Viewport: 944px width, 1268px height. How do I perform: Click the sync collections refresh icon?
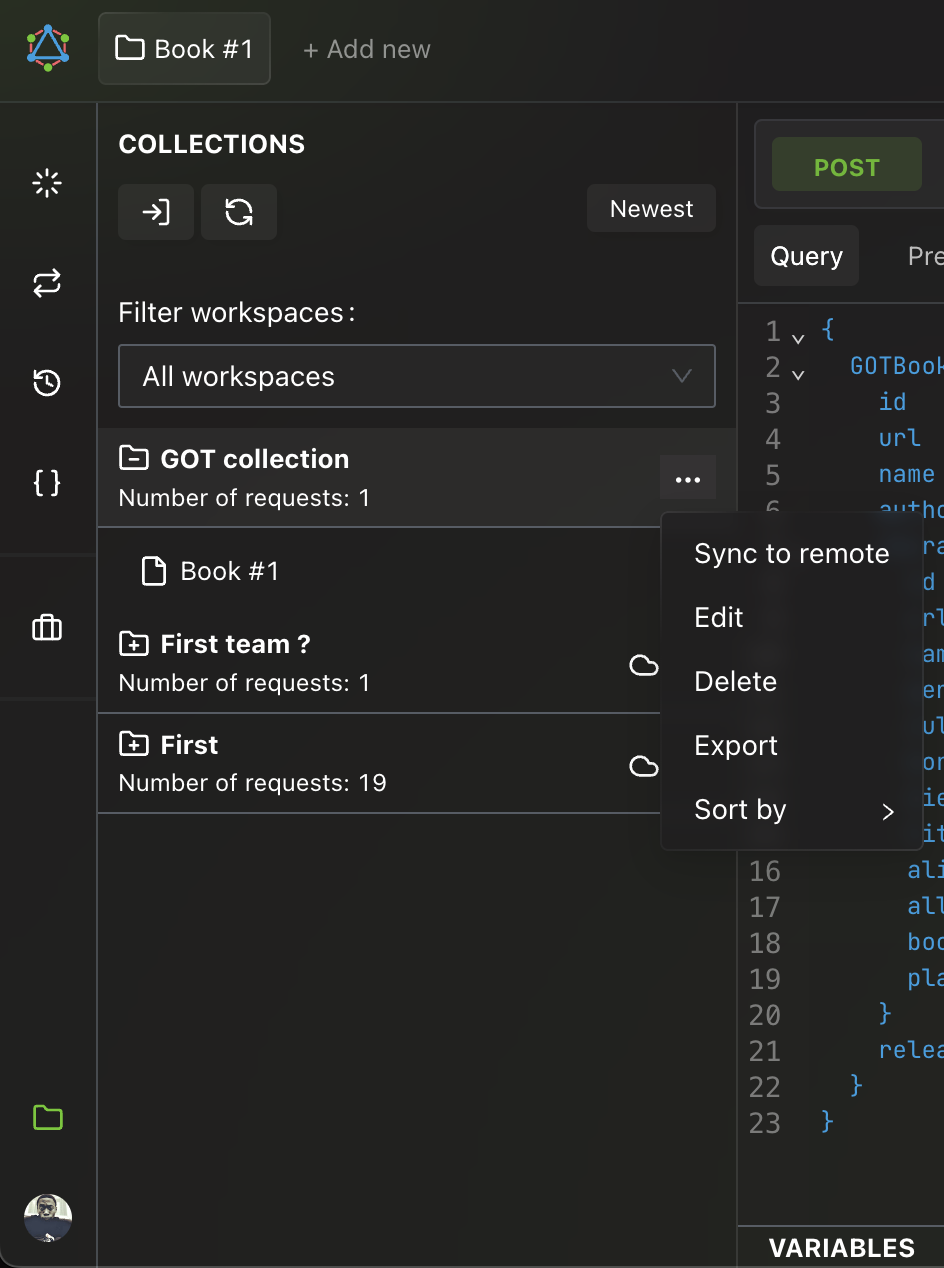coord(239,212)
